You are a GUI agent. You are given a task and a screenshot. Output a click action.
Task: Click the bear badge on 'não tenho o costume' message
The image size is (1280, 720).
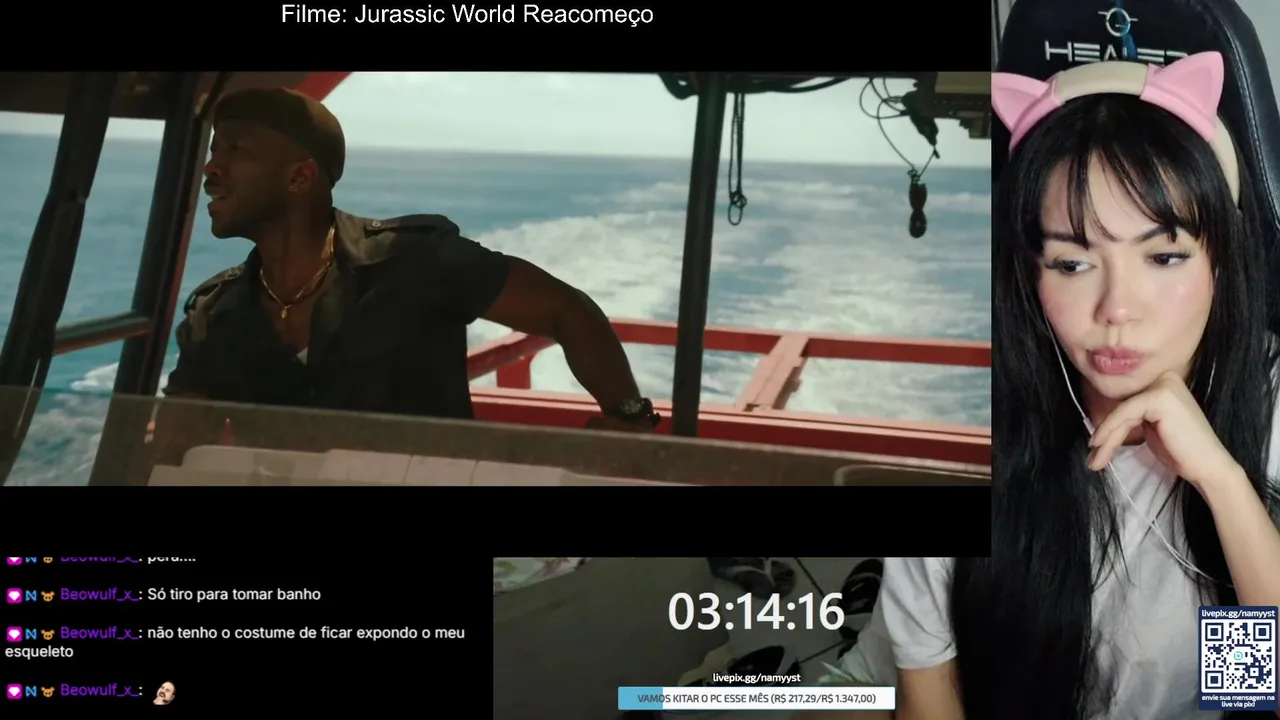(x=47, y=633)
